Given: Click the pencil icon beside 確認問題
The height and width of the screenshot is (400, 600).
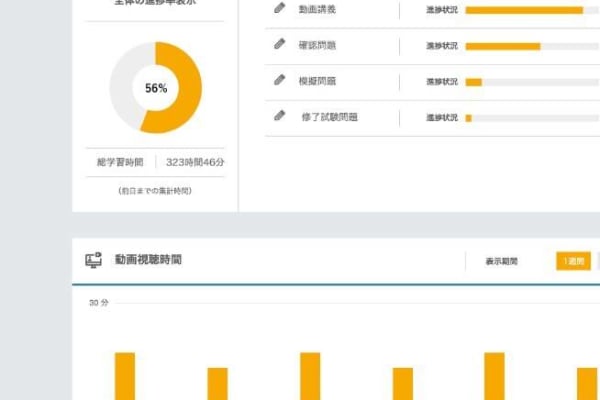Looking at the screenshot, I should (280, 45).
